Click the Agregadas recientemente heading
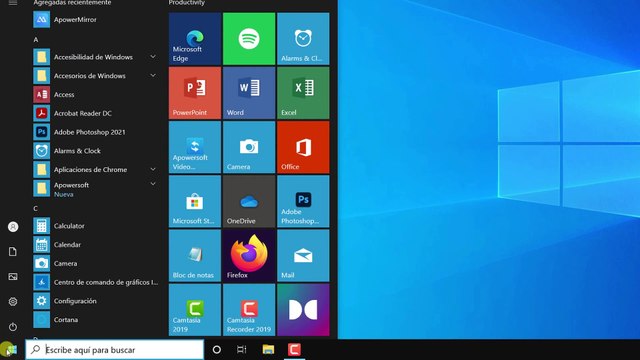The width and height of the screenshot is (640, 360). click(72, 3)
